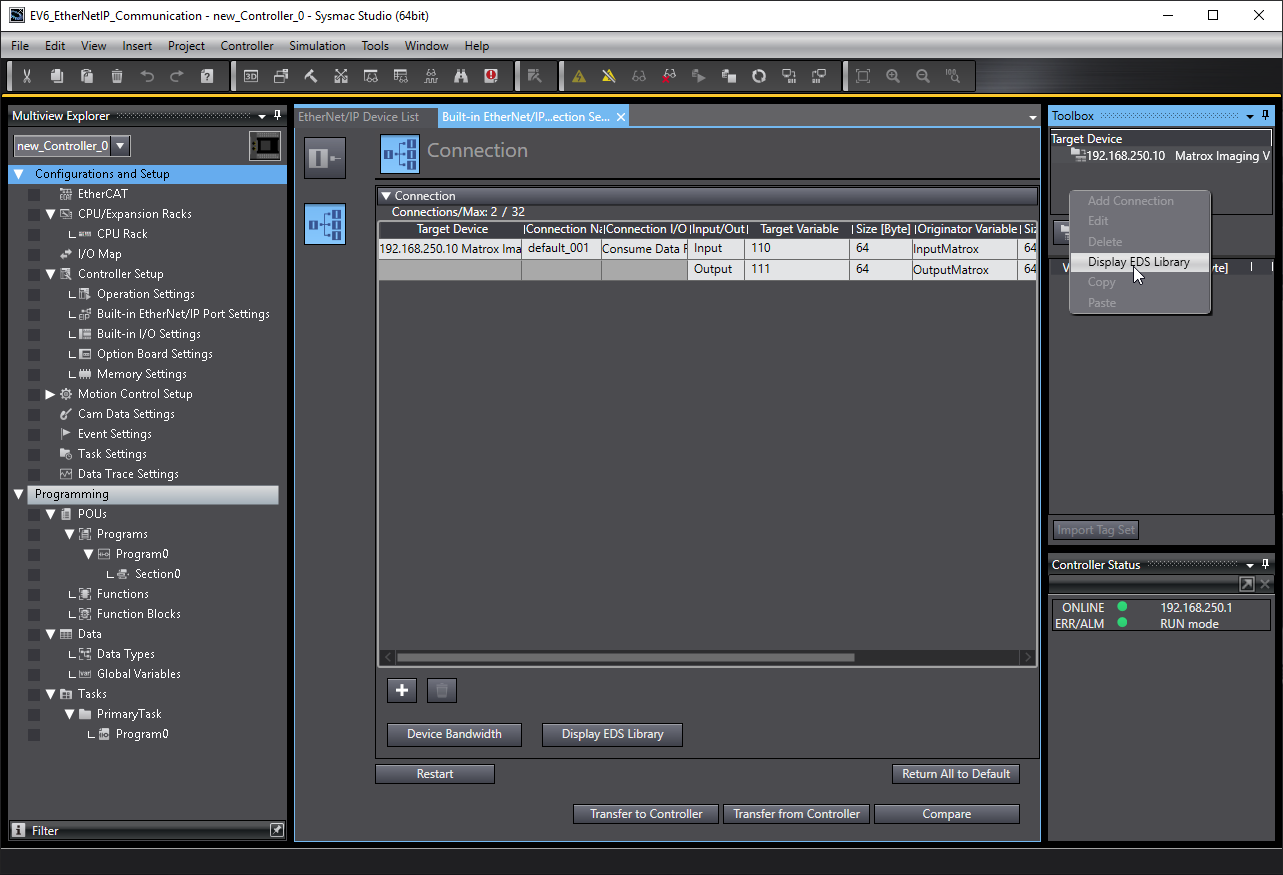Choose Display EDS Library in context menu
Image resolution: width=1283 pixels, height=875 pixels.
[x=1139, y=262]
